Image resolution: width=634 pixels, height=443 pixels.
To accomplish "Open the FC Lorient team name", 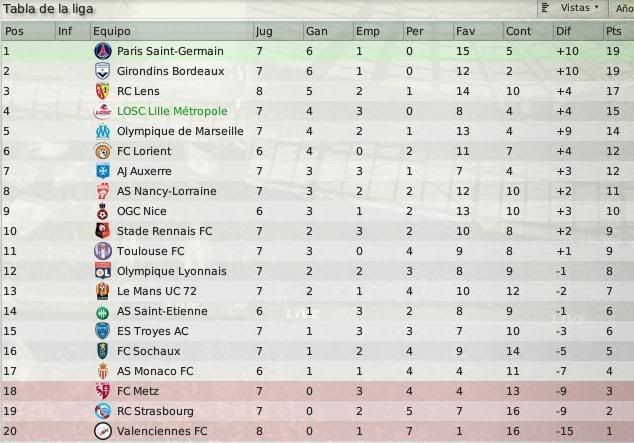I will (x=144, y=151).
